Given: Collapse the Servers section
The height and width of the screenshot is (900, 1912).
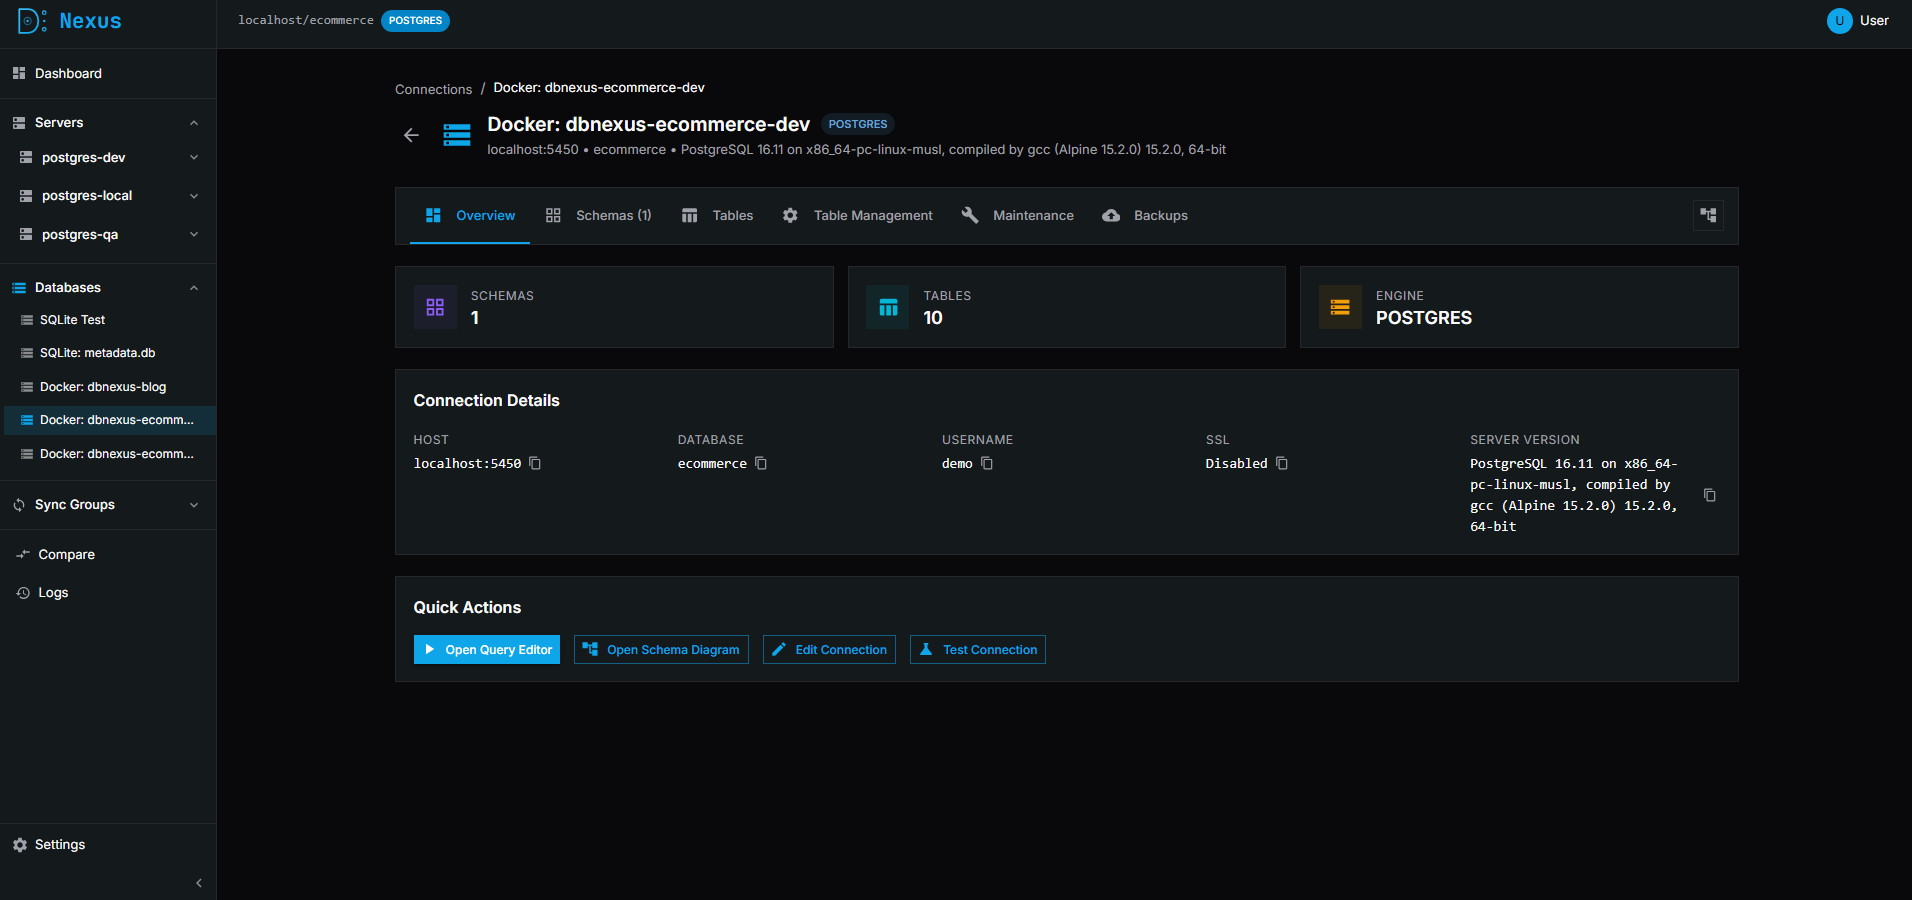Looking at the screenshot, I should click(194, 123).
